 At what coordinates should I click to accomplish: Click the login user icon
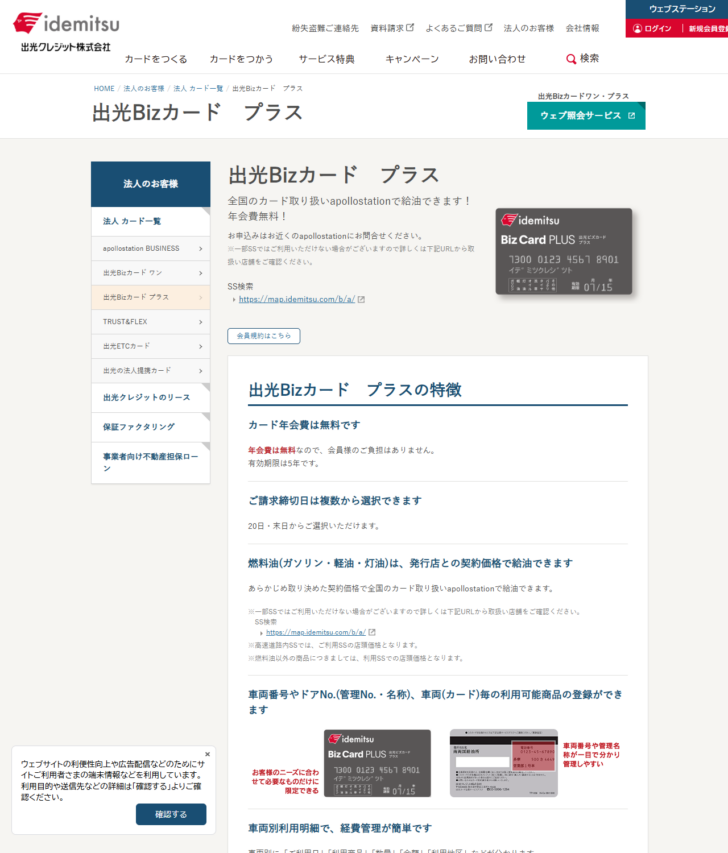coord(637,28)
